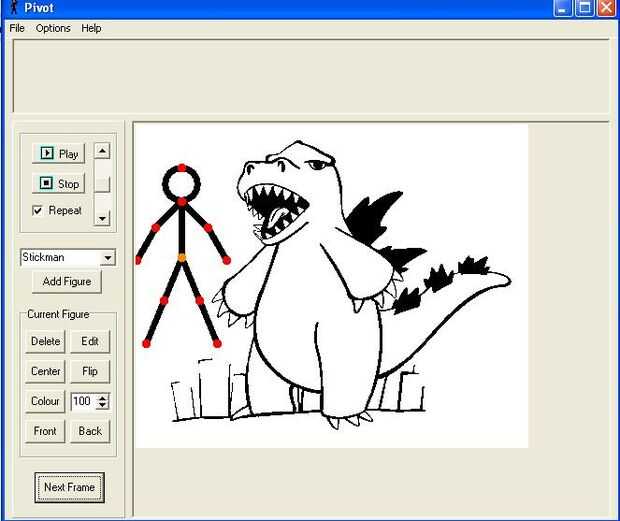
Task: Open the Stickman figure dropdown
Action: (108, 258)
